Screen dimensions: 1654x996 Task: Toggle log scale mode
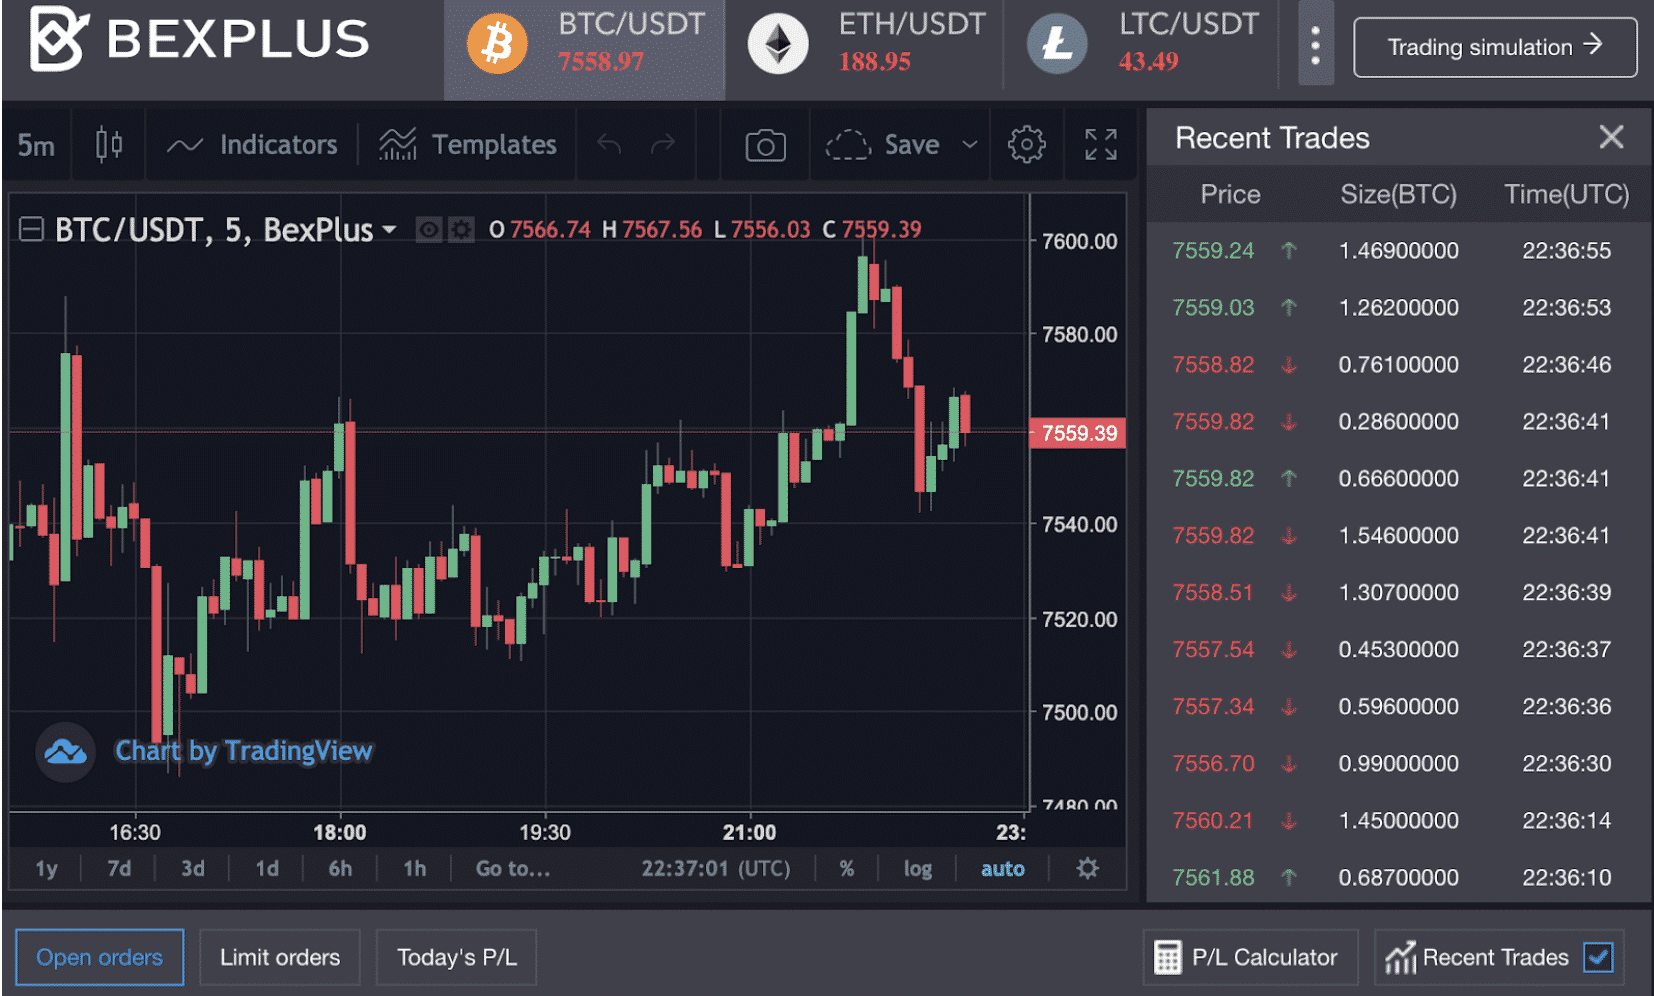tap(918, 869)
